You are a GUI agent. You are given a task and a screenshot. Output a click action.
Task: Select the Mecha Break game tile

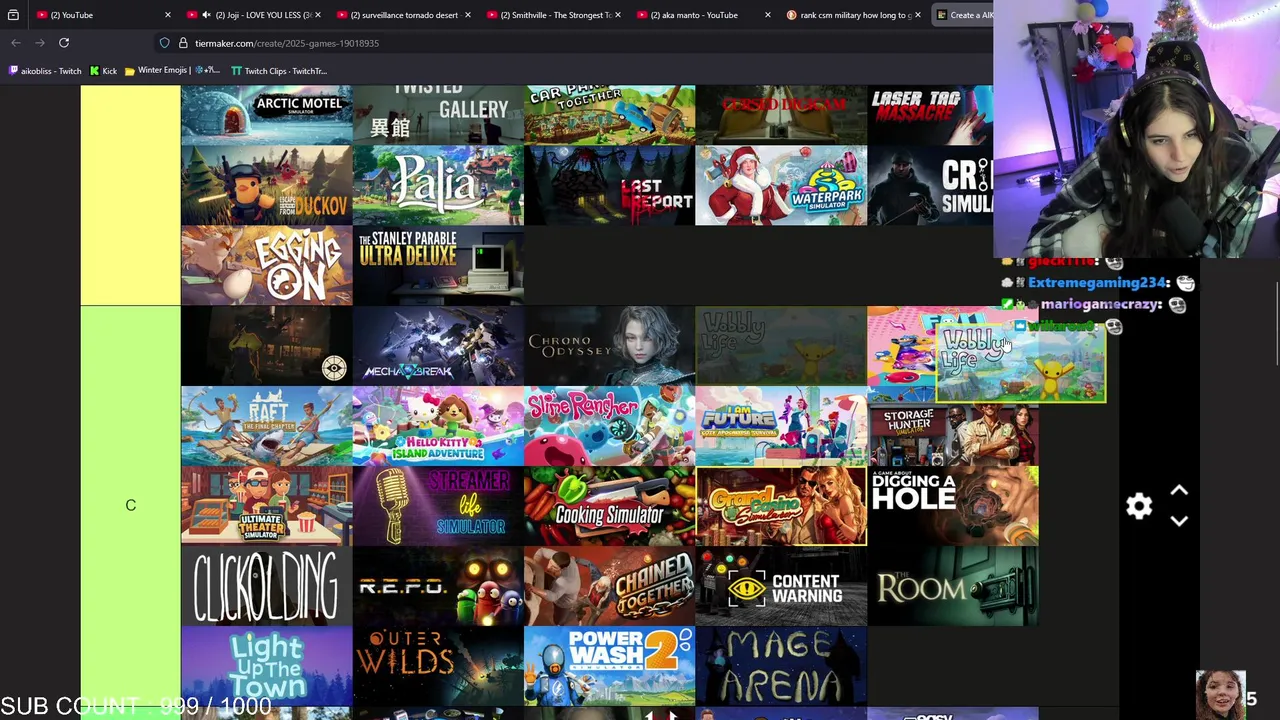tap(438, 346)
